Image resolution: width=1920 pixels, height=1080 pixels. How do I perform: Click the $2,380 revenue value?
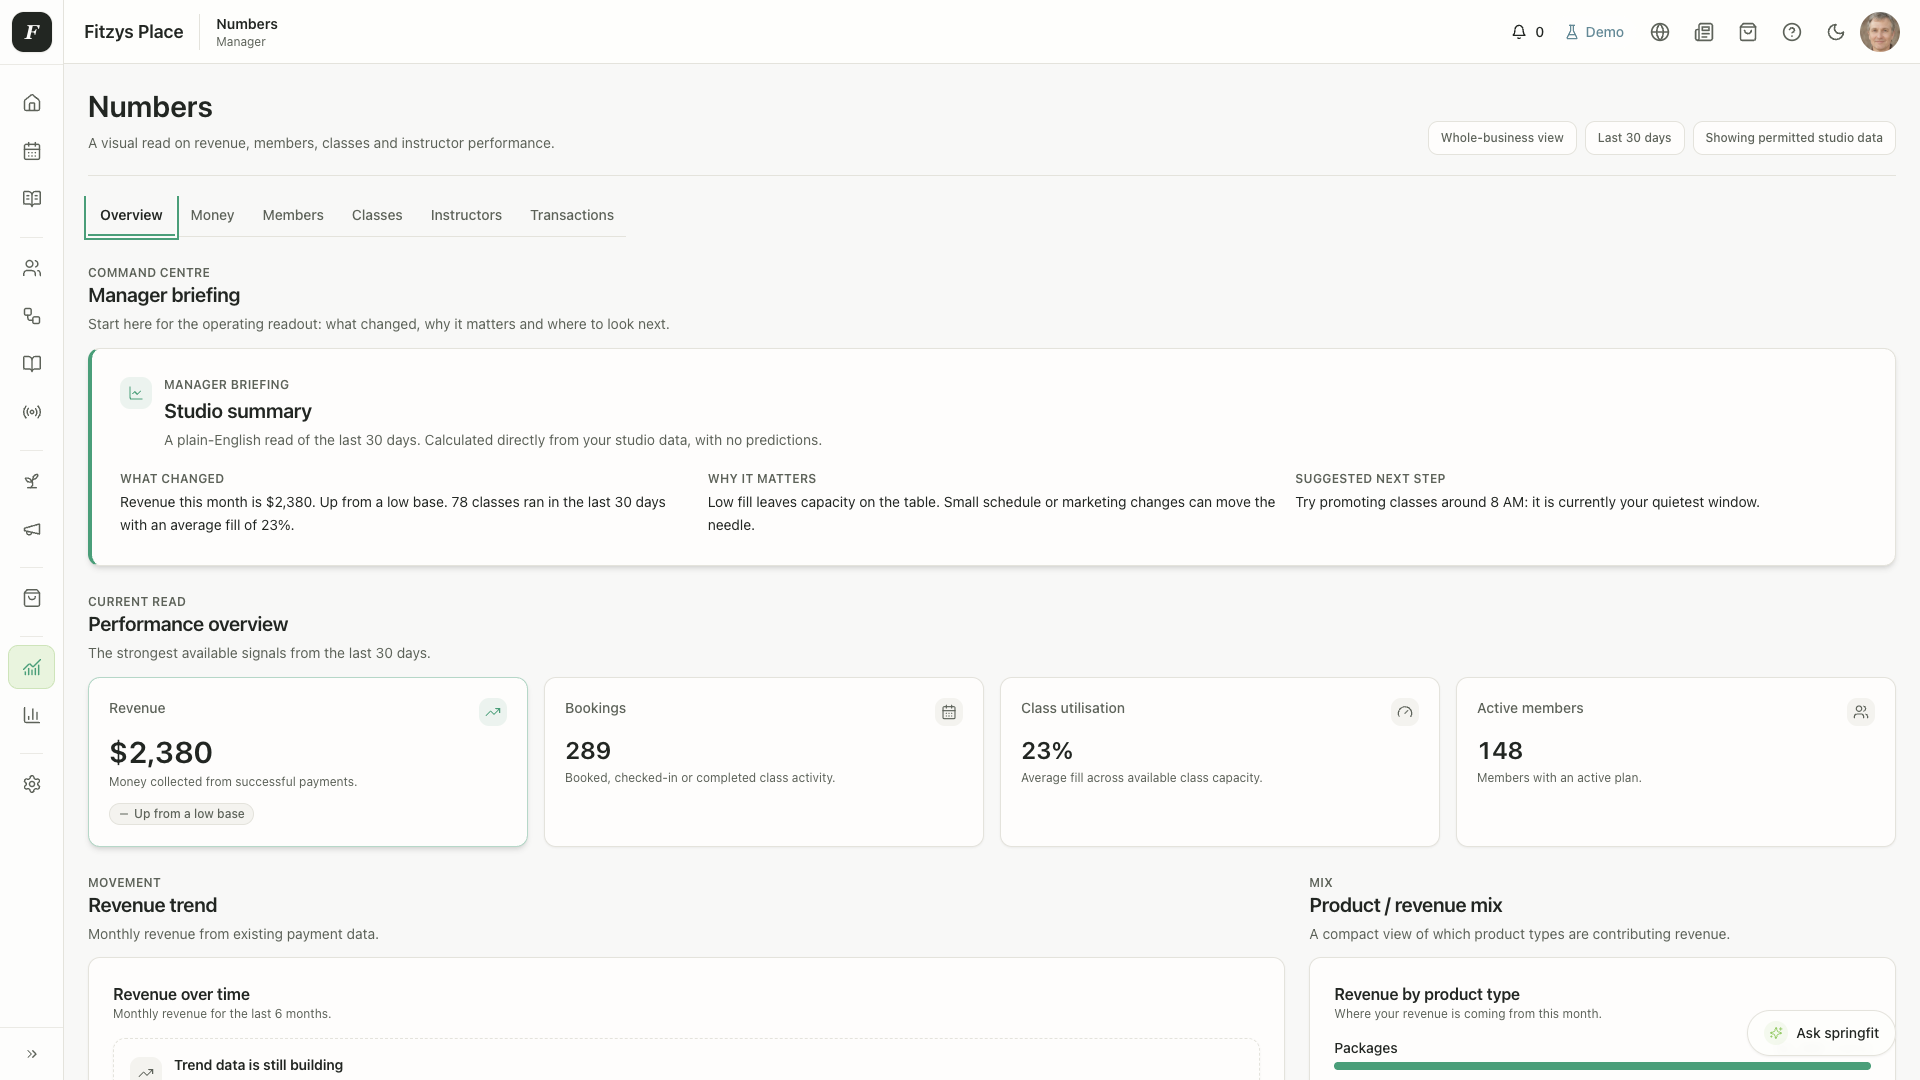[x=161, y=753]
